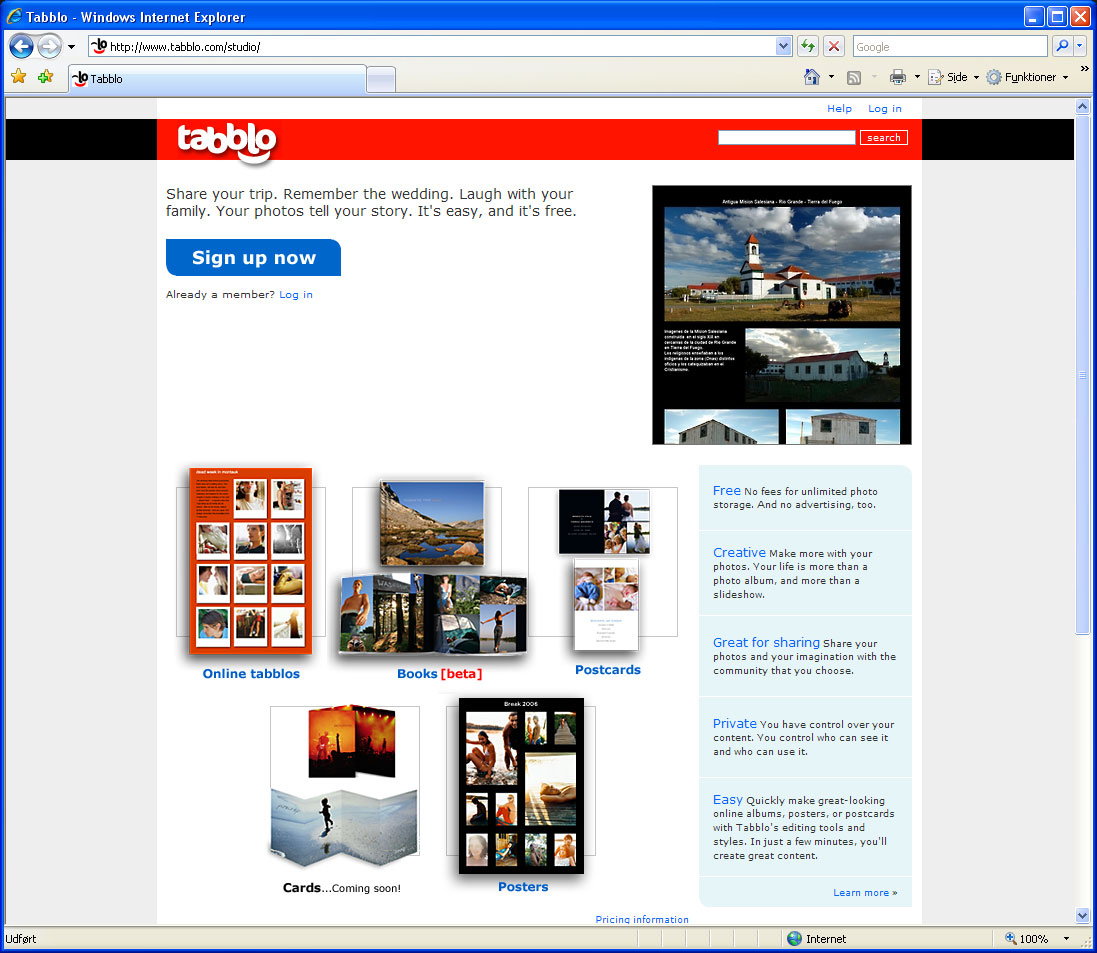
Task: Click the browser Back arrow button
Action: click(x=22, y=46)
